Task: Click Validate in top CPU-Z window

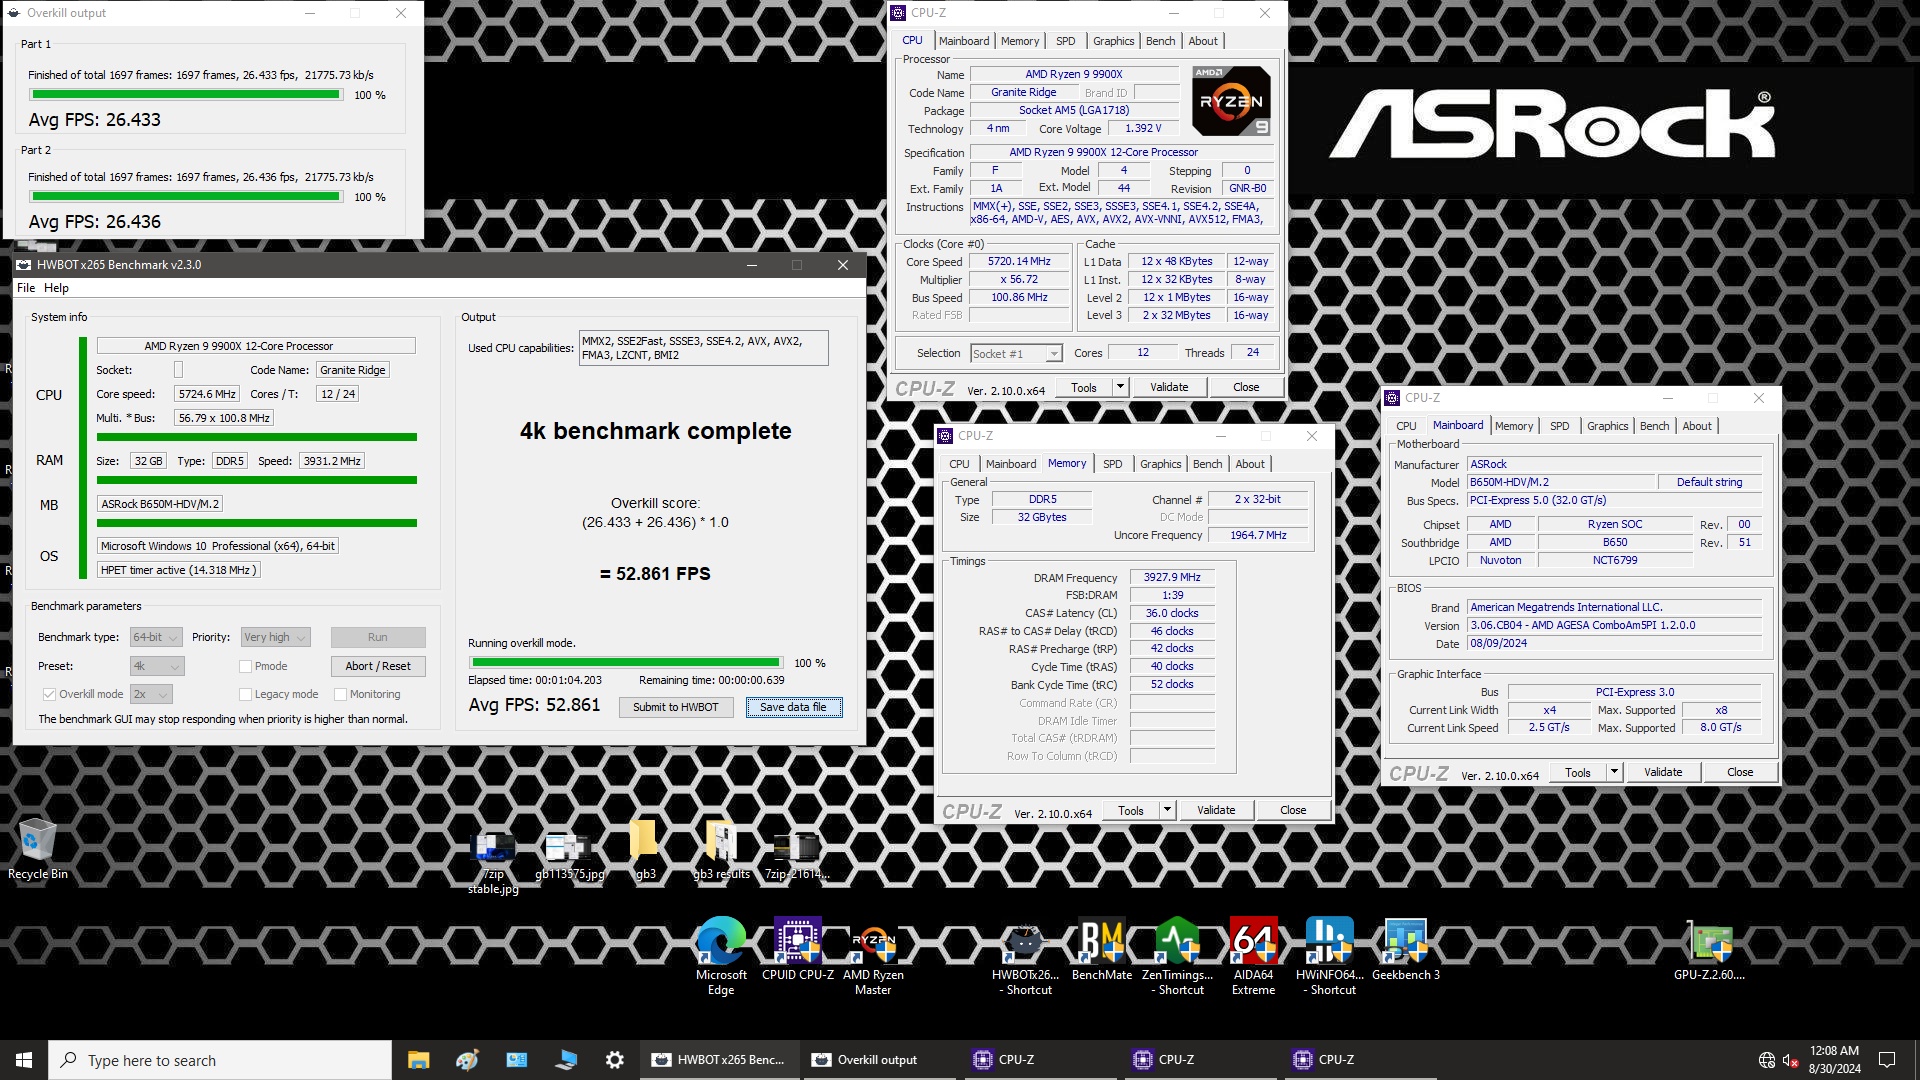Action: click(1168, 387)
